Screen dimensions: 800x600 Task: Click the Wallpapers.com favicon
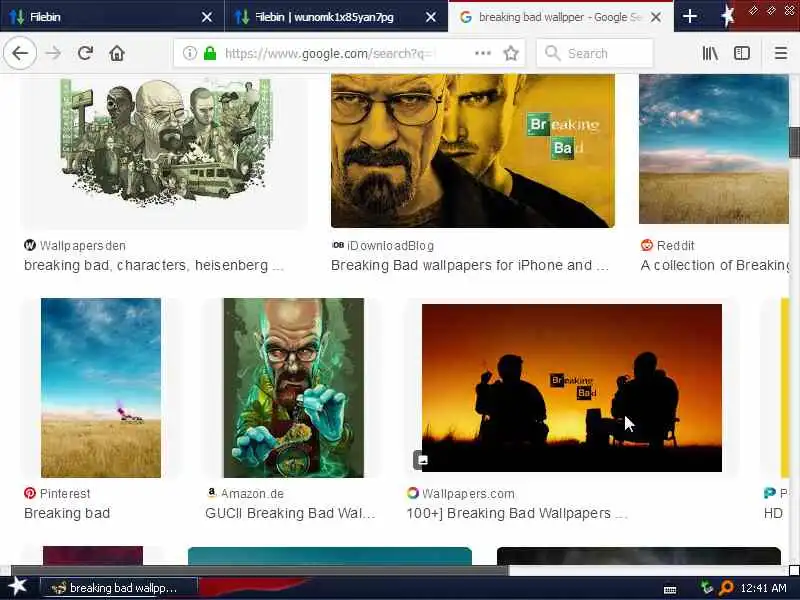click(413, 493)
